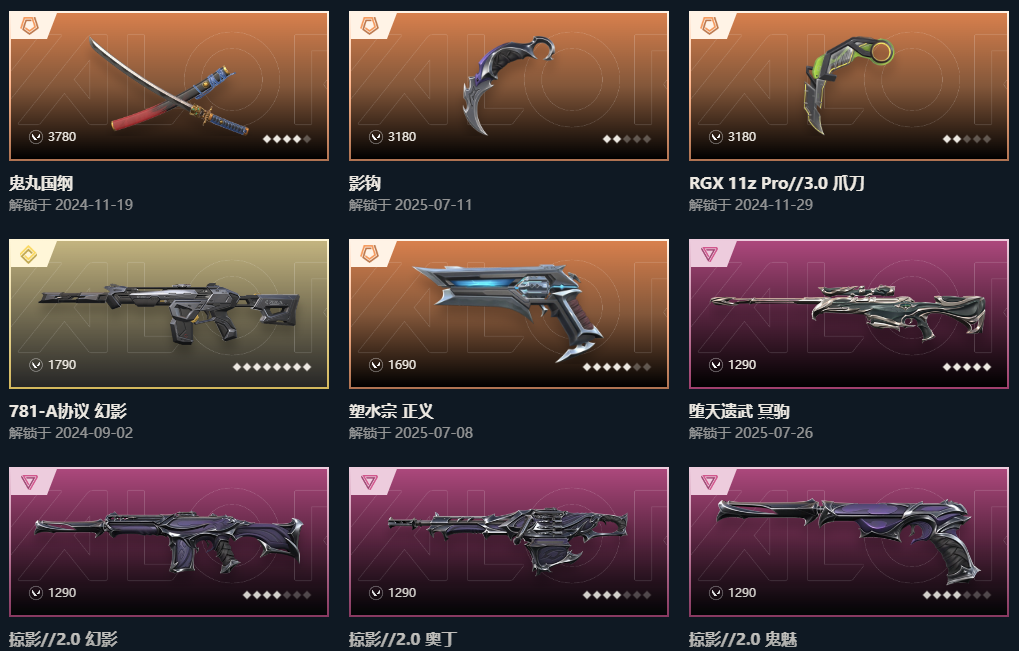This screenshot has width=1019, height=651.
Task: Select the 鬼丸国纲 katana skin thumbnail
Action: [x=169, y=86]
